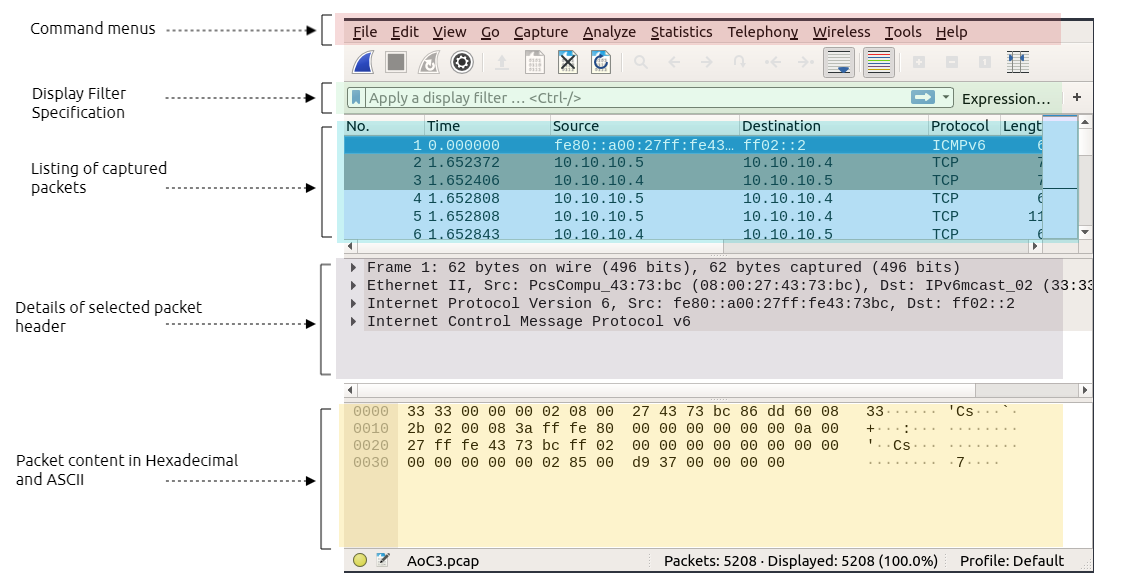Screen dimensions: 1121x587
Task: Reload the capture file icon
Action: 600,63
